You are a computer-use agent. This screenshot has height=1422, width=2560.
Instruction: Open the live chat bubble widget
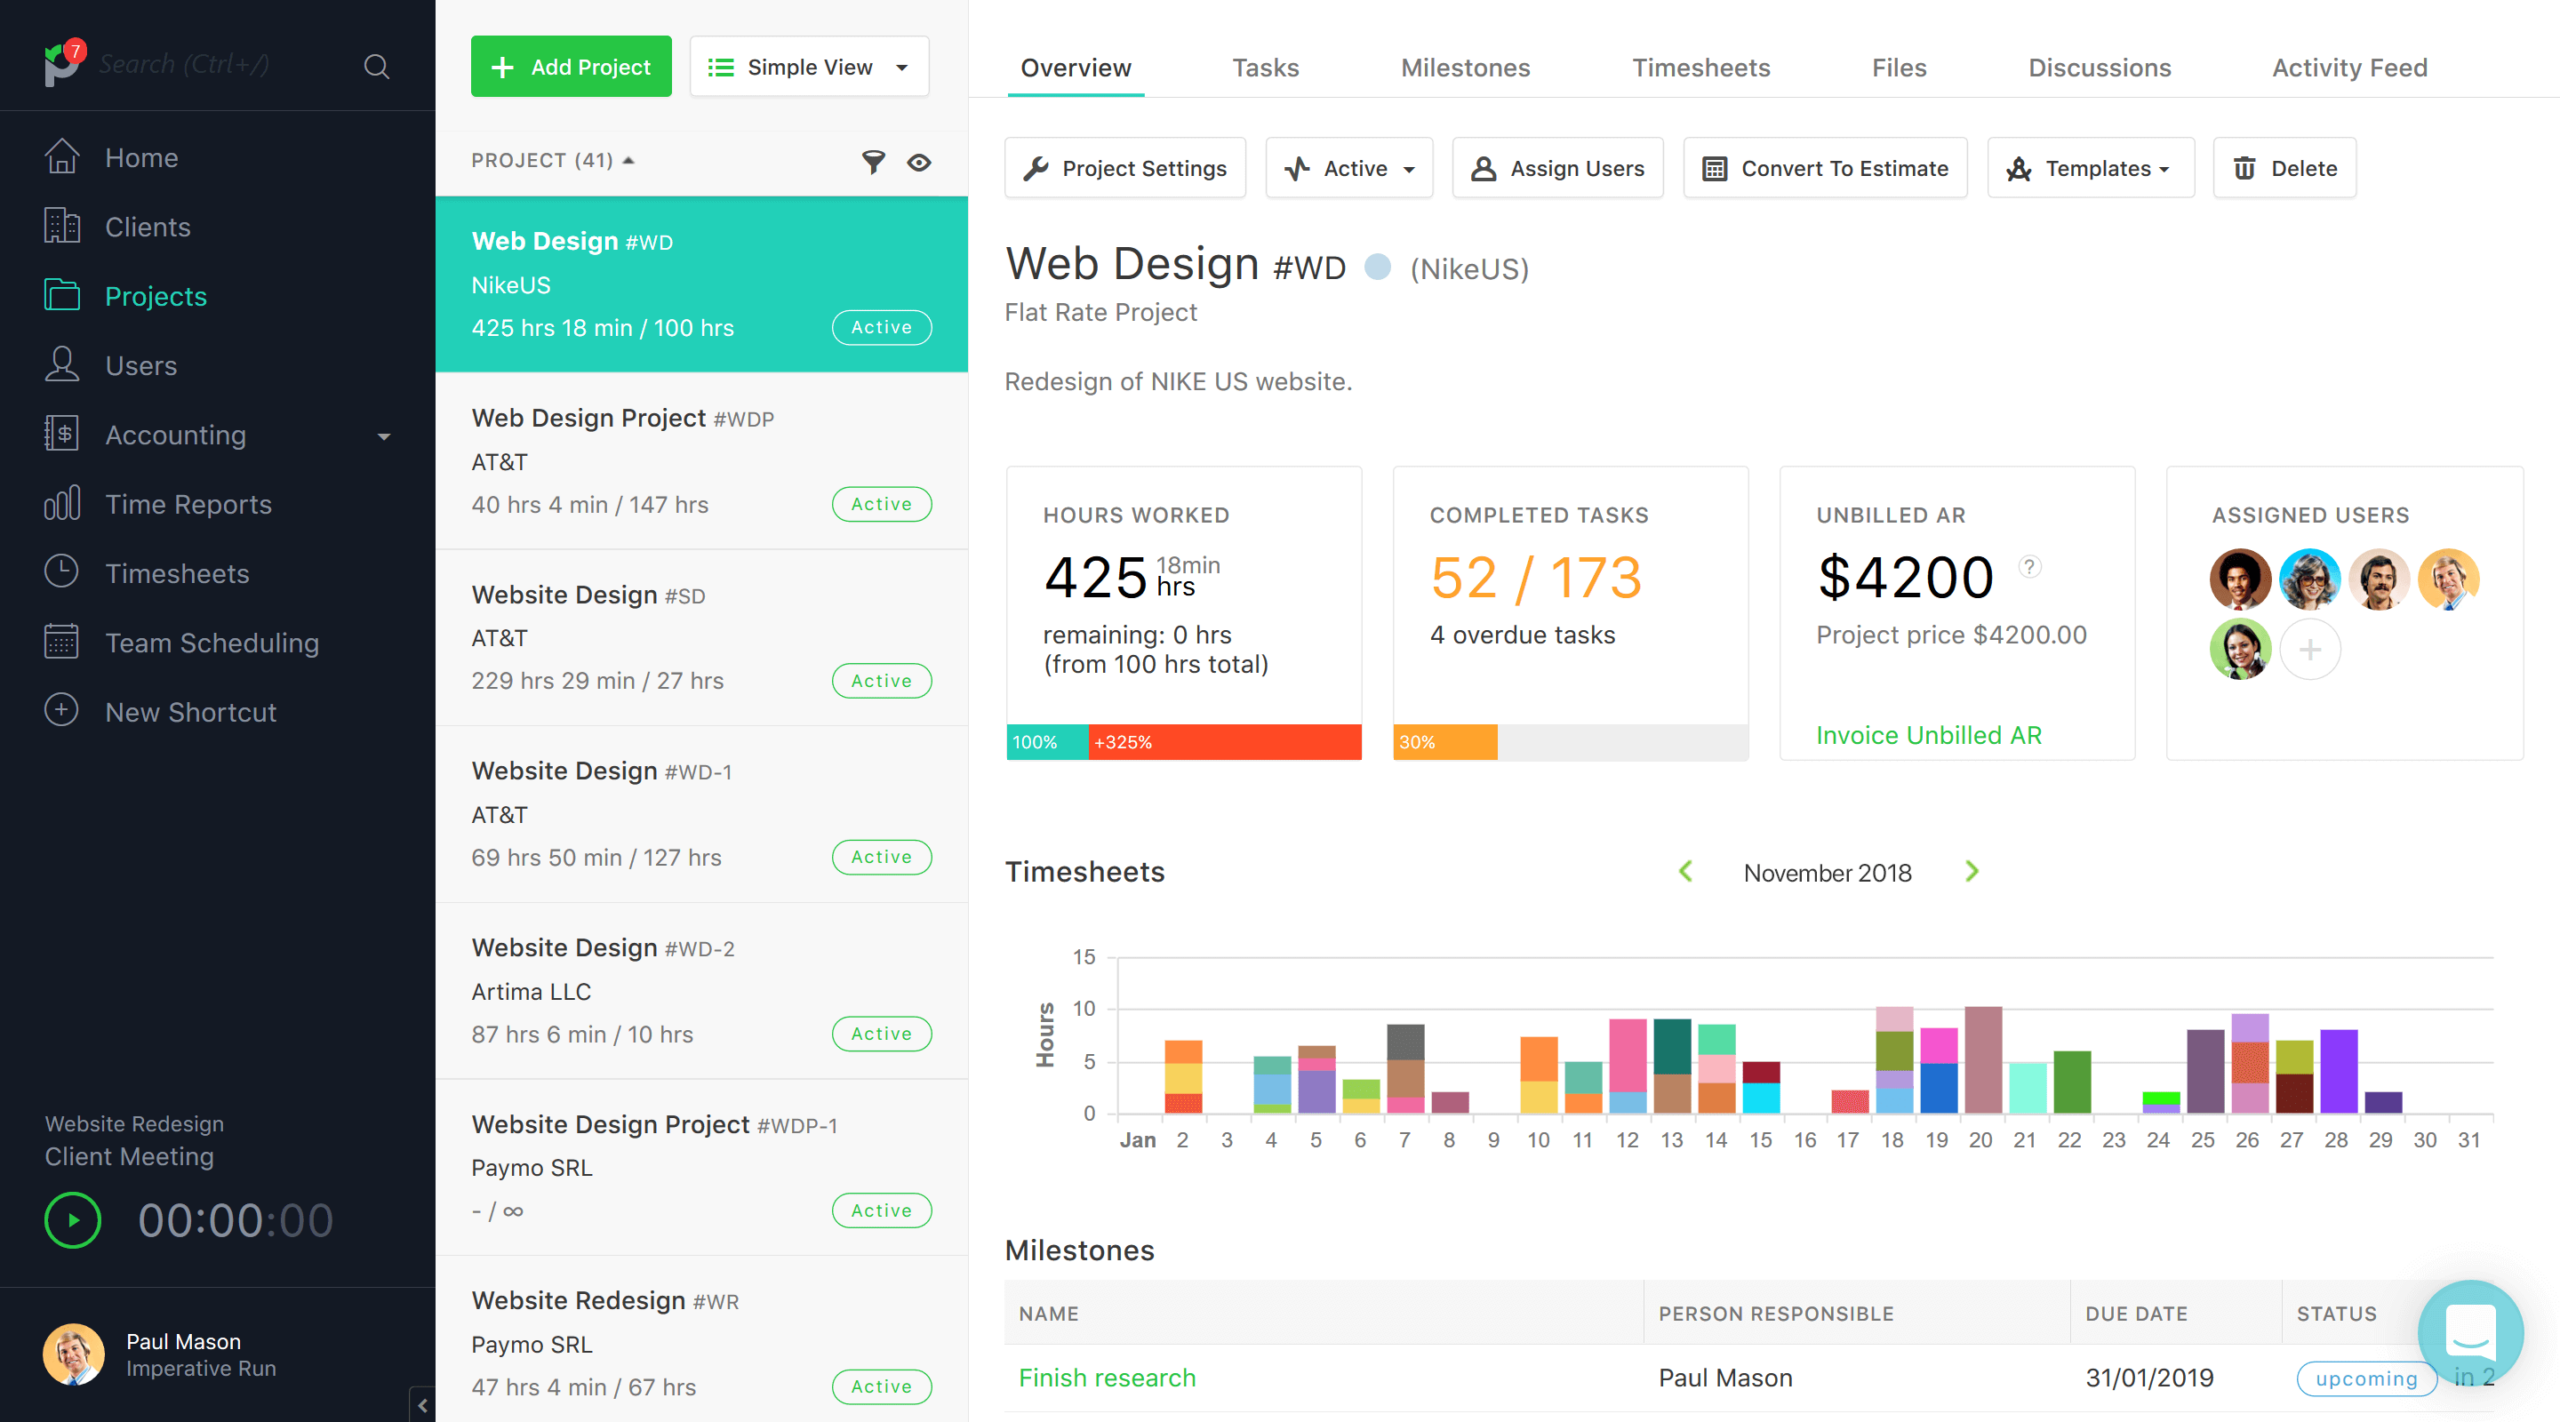pos(2469,1331)
